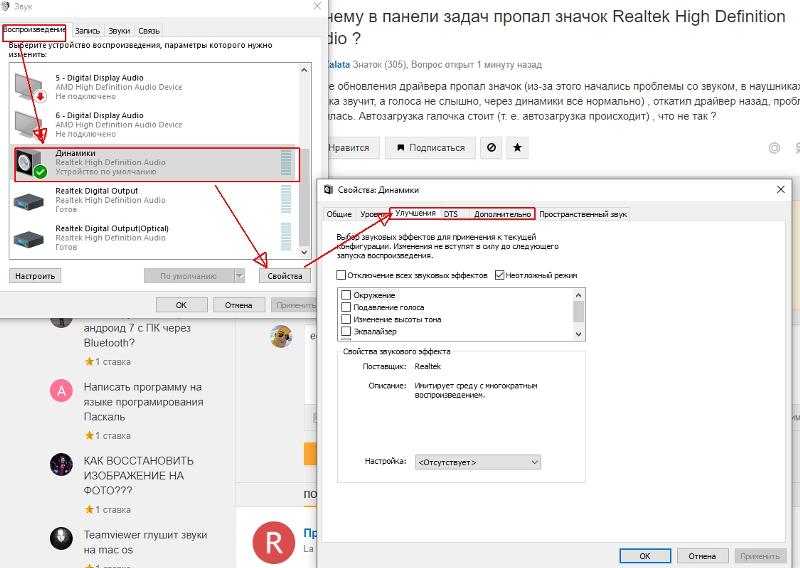Screen dimensions: 800x568
Task: Open the По умолчанию dropdown arrow
Action: (239, 276)
